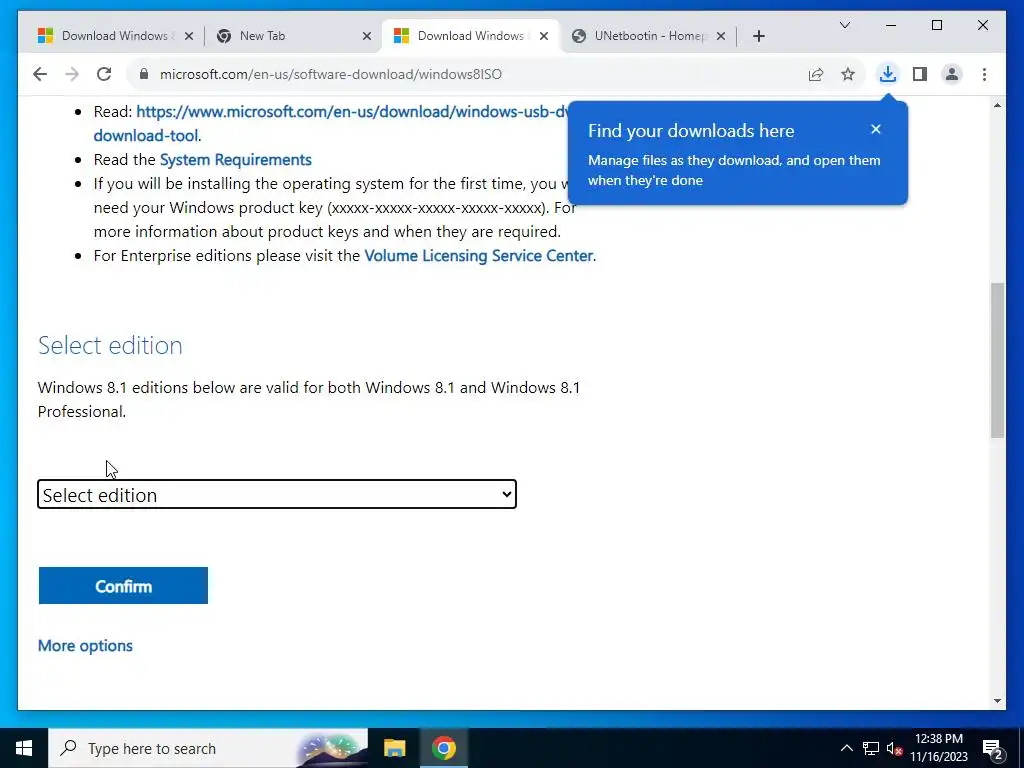Open the Select edition dropdown
Screen dimensions: 1024x768
pos(277,494)
